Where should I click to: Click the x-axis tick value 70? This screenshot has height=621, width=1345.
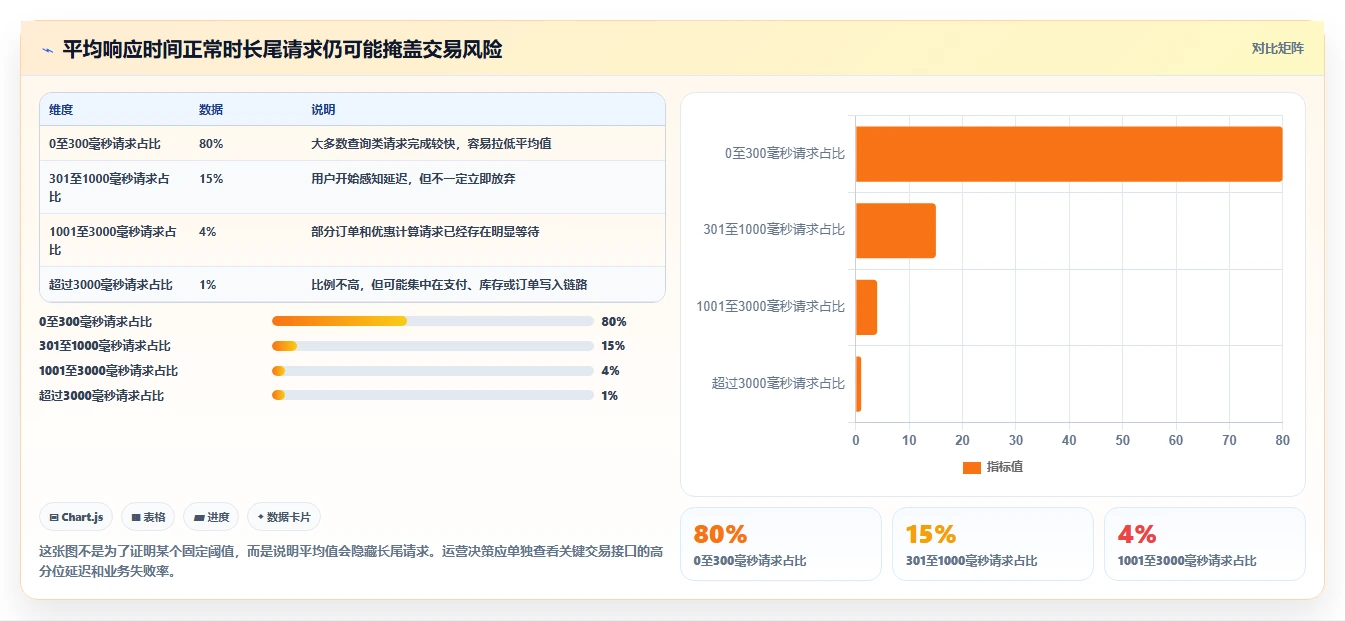(1229, 440)
